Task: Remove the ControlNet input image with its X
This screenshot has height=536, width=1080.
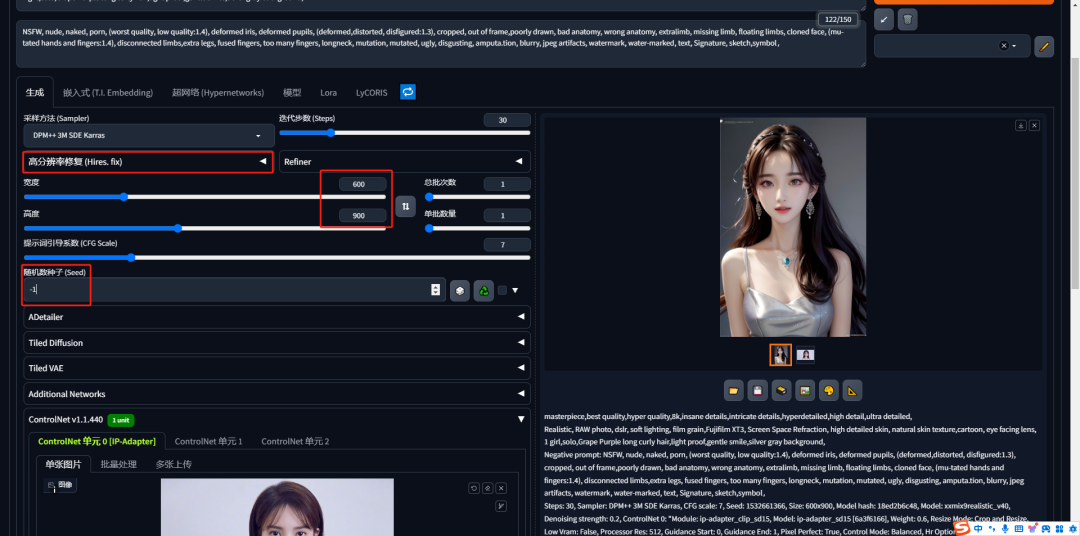Action: pos(501,488)
